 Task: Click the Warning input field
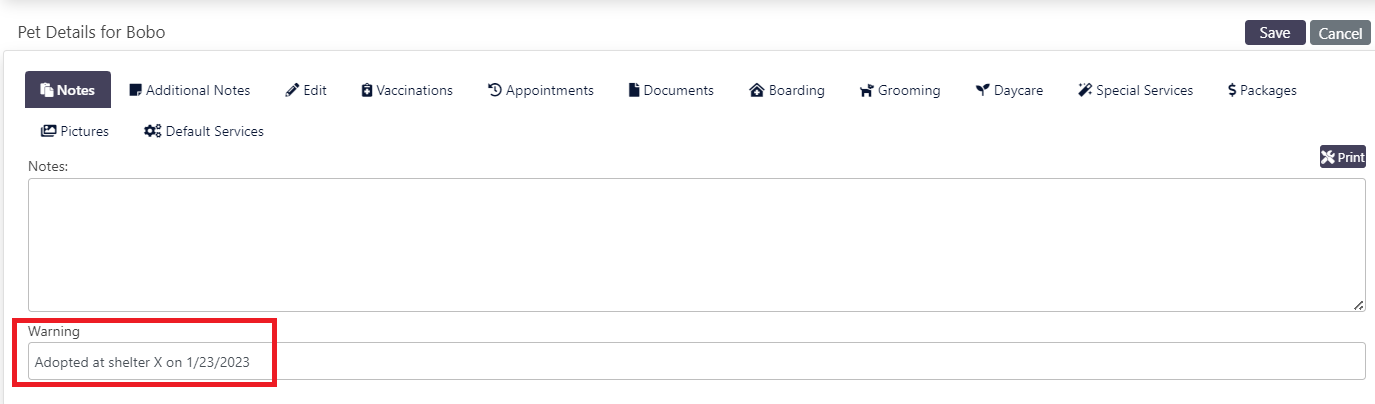[696, 361]
